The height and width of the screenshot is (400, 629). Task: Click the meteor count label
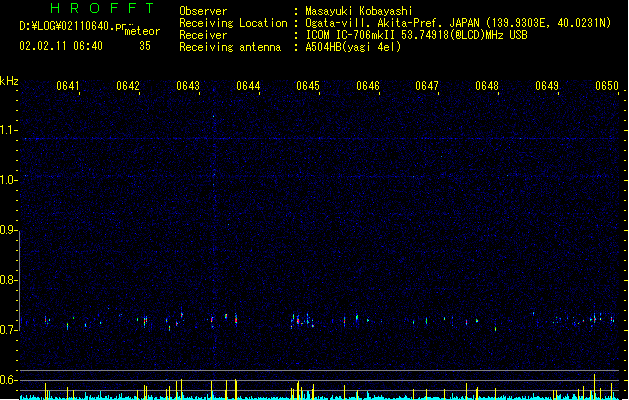(x=142, y=31)
